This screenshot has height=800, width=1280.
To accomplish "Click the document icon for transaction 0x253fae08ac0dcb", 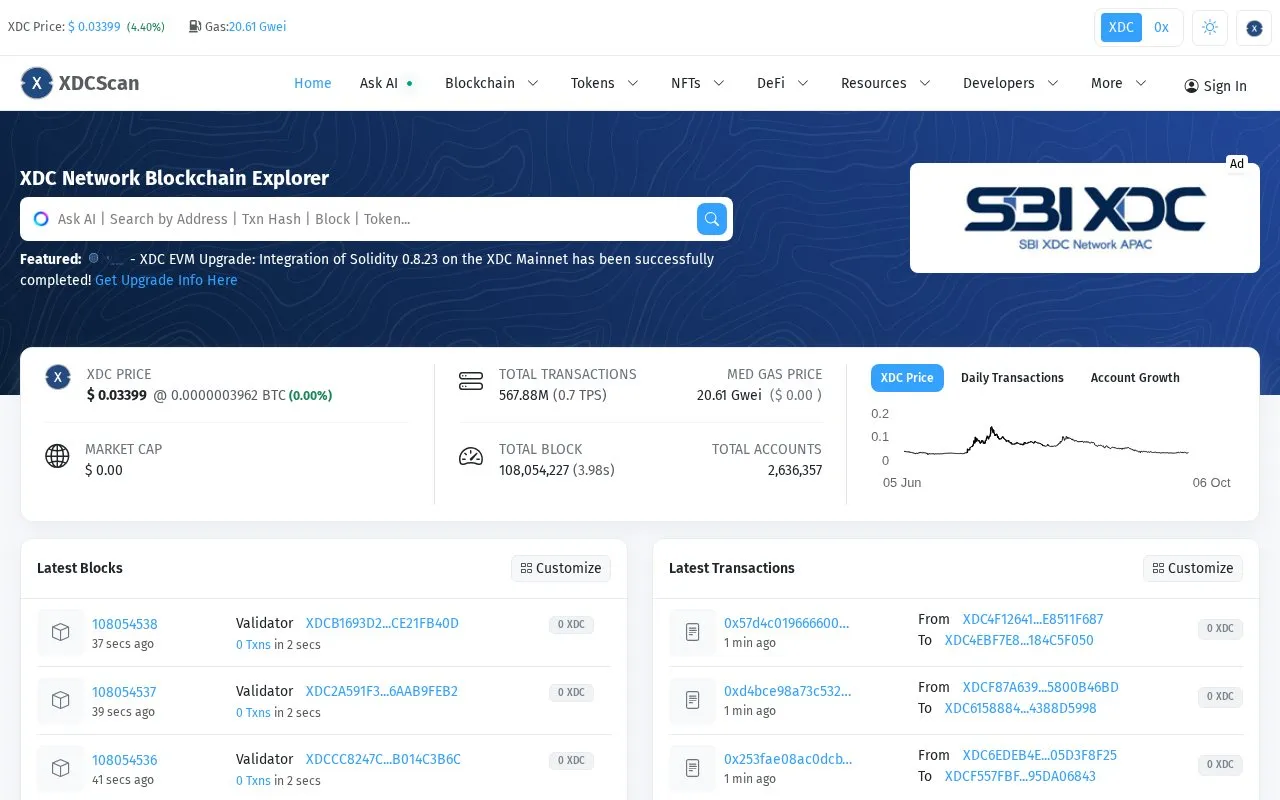I will click(x=693, y=768).
